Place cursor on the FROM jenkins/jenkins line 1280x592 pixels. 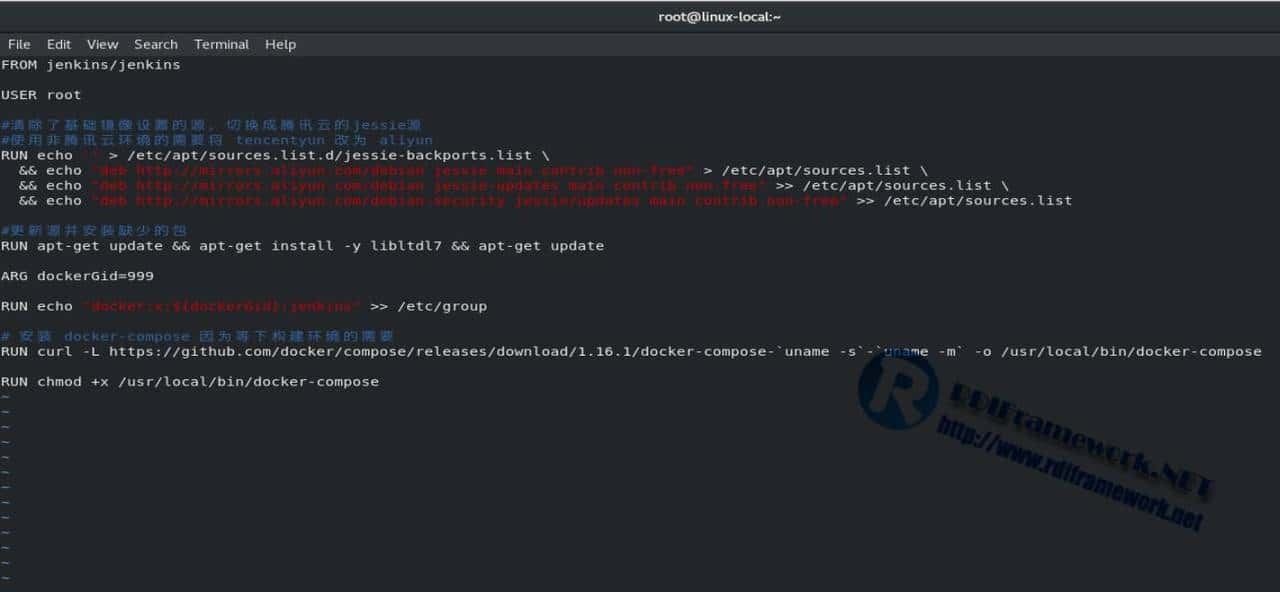[x=90, y=64]
